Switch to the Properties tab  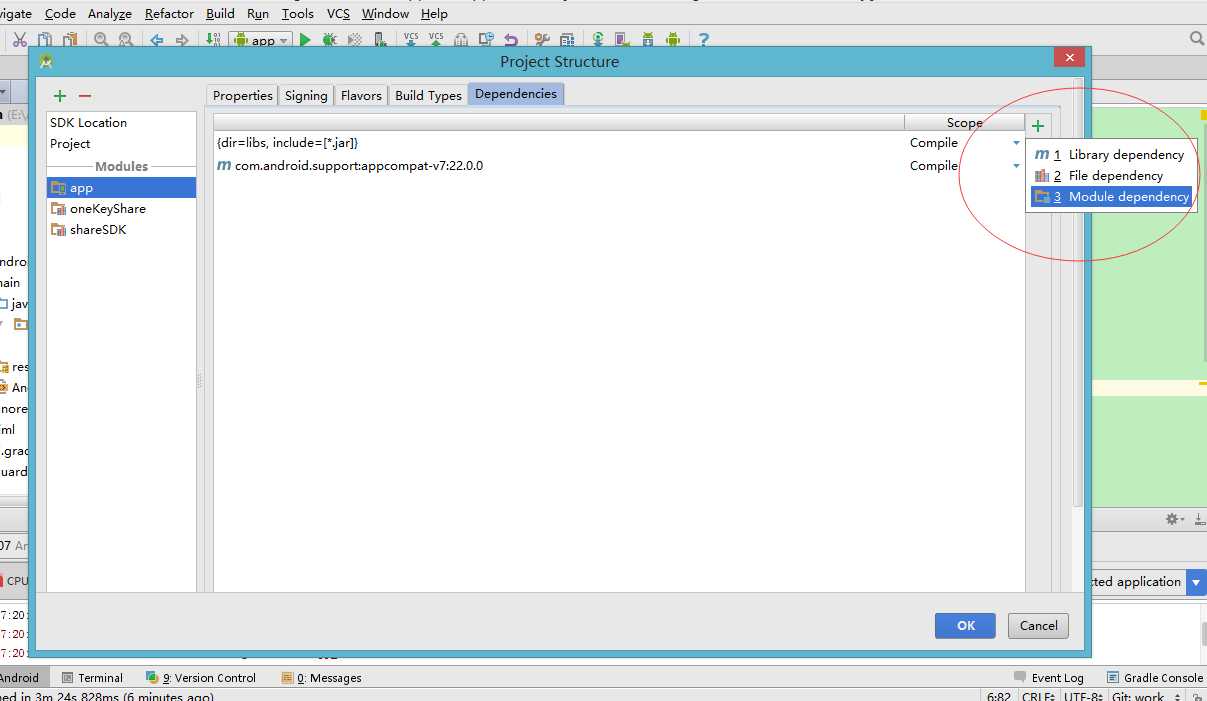pos(243,95)
